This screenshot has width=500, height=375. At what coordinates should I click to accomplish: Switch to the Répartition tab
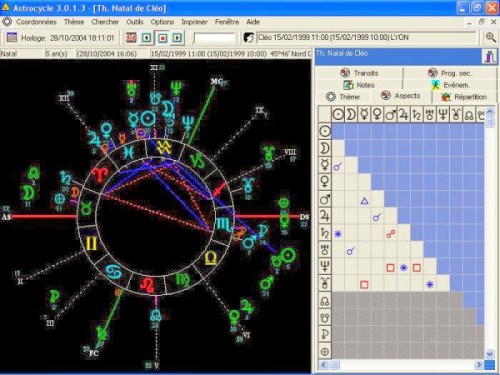pyautogui.click(x=464, y=97)
